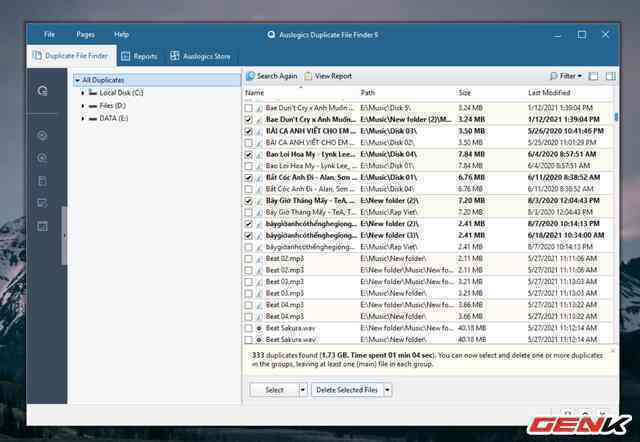Open the Auslogics Store tab
This screenshot has height=442, width=640.
pyautogui.click(x=200, y=56)
